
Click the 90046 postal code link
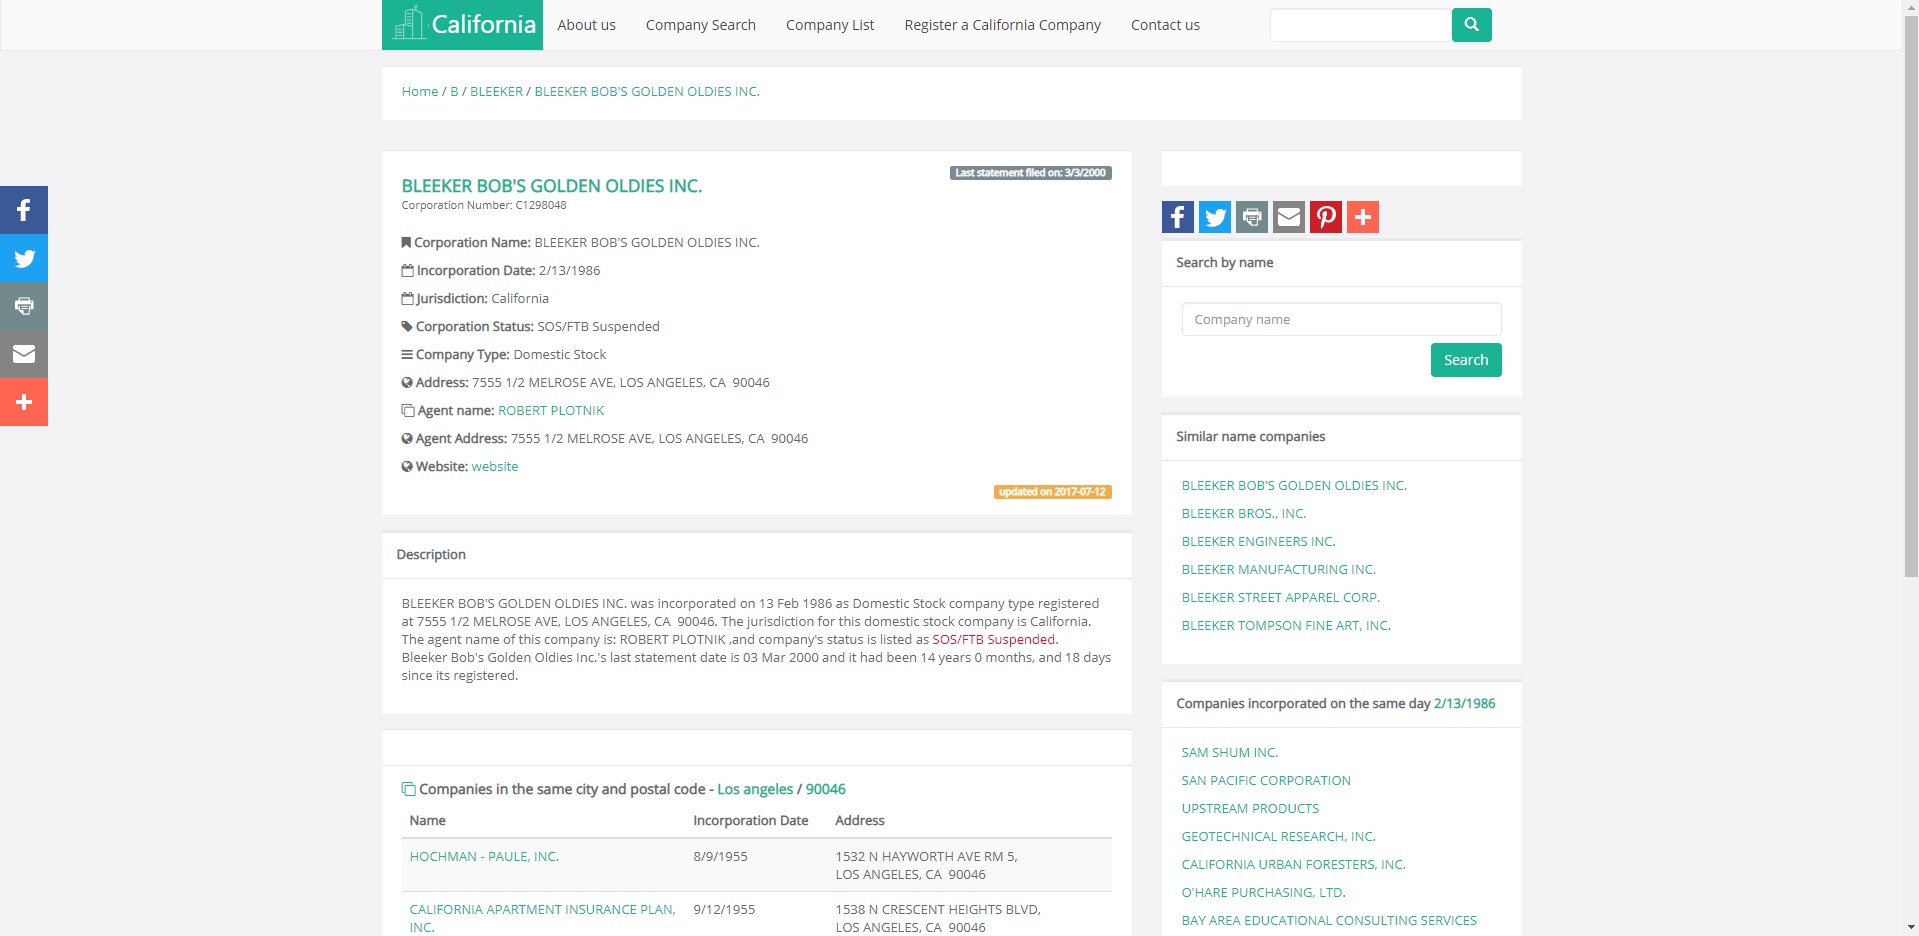(x=826, y=789)
